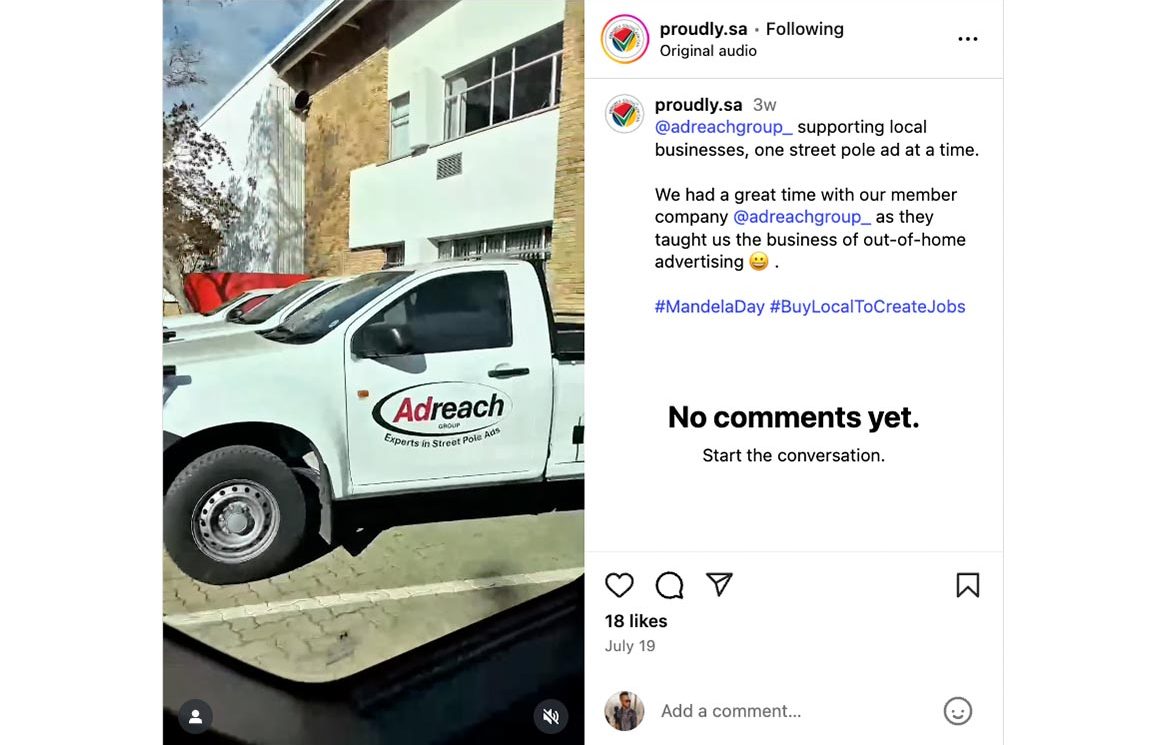Click the proudly.sa username in header

703,29
